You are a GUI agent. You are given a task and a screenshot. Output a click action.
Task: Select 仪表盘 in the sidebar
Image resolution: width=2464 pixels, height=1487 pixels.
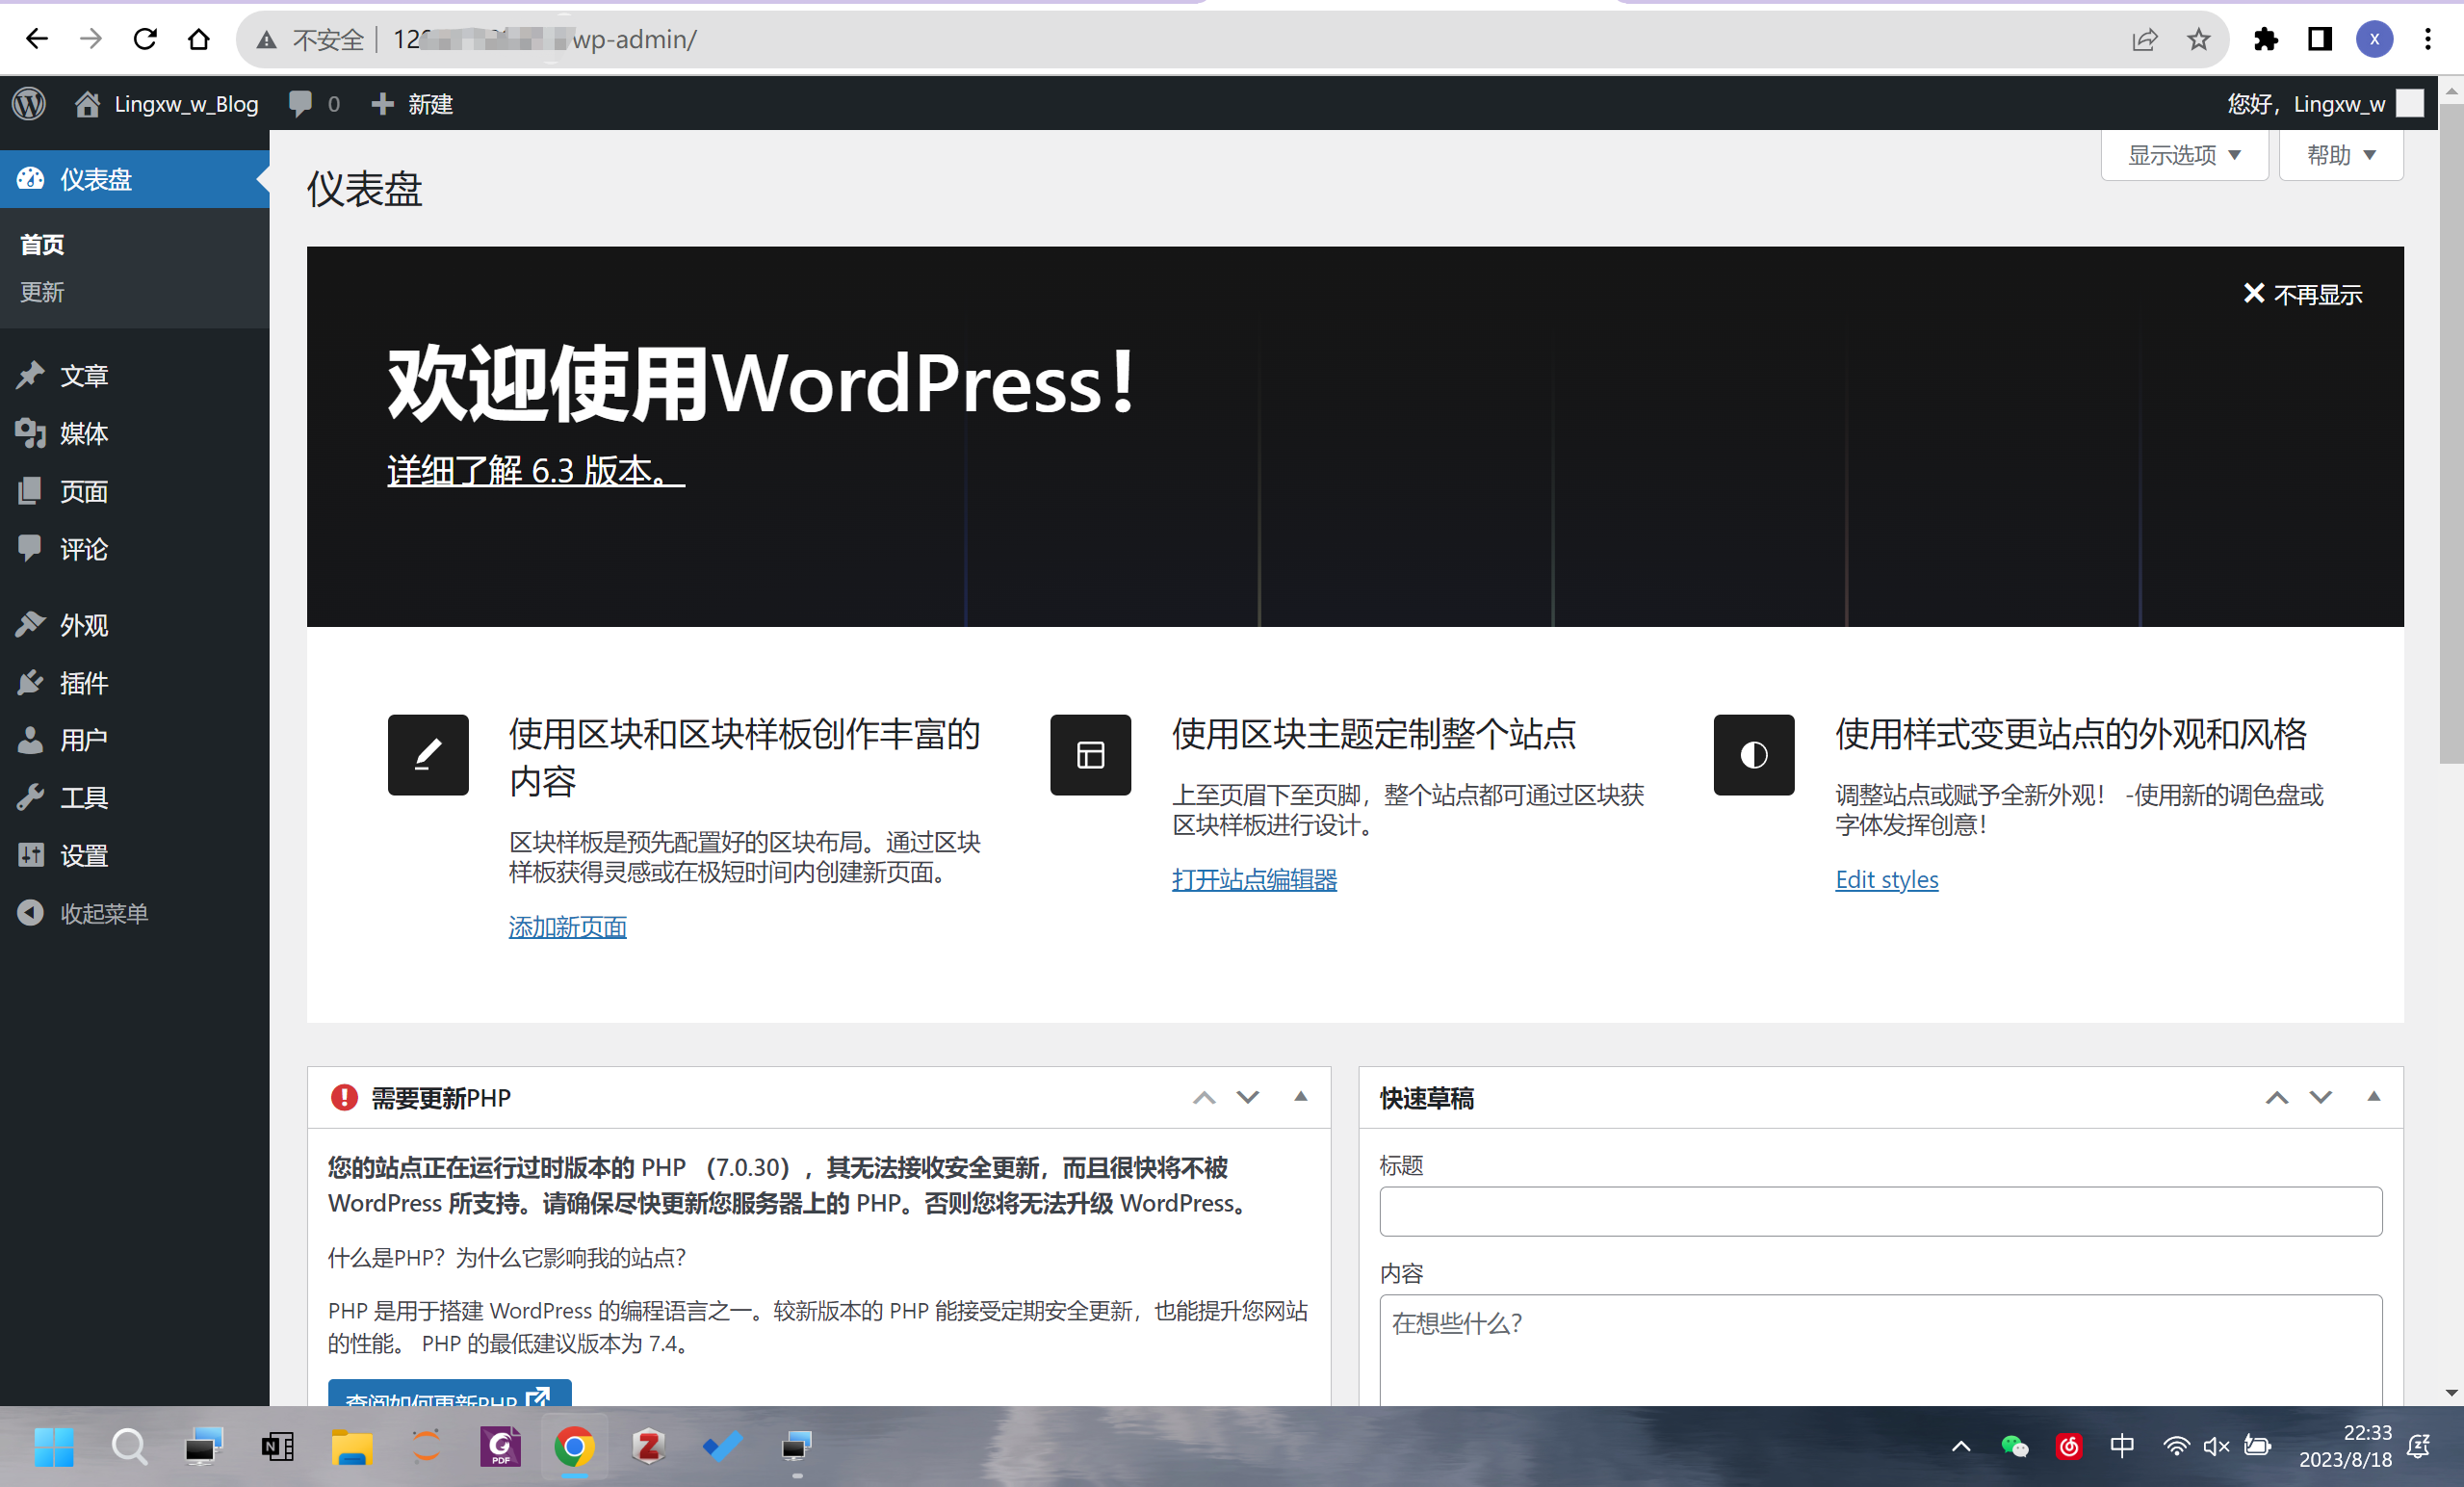point(134,179)
